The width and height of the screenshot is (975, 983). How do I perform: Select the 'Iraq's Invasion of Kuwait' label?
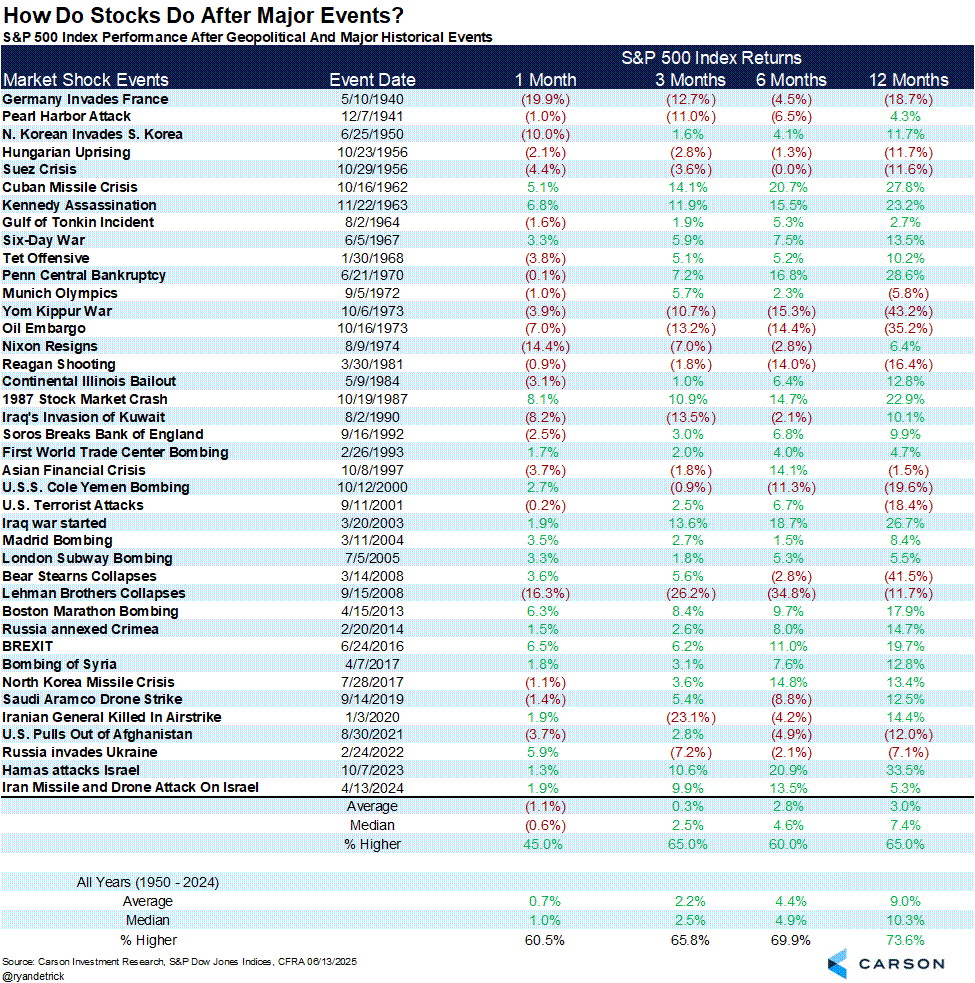[x=83, y=417]
